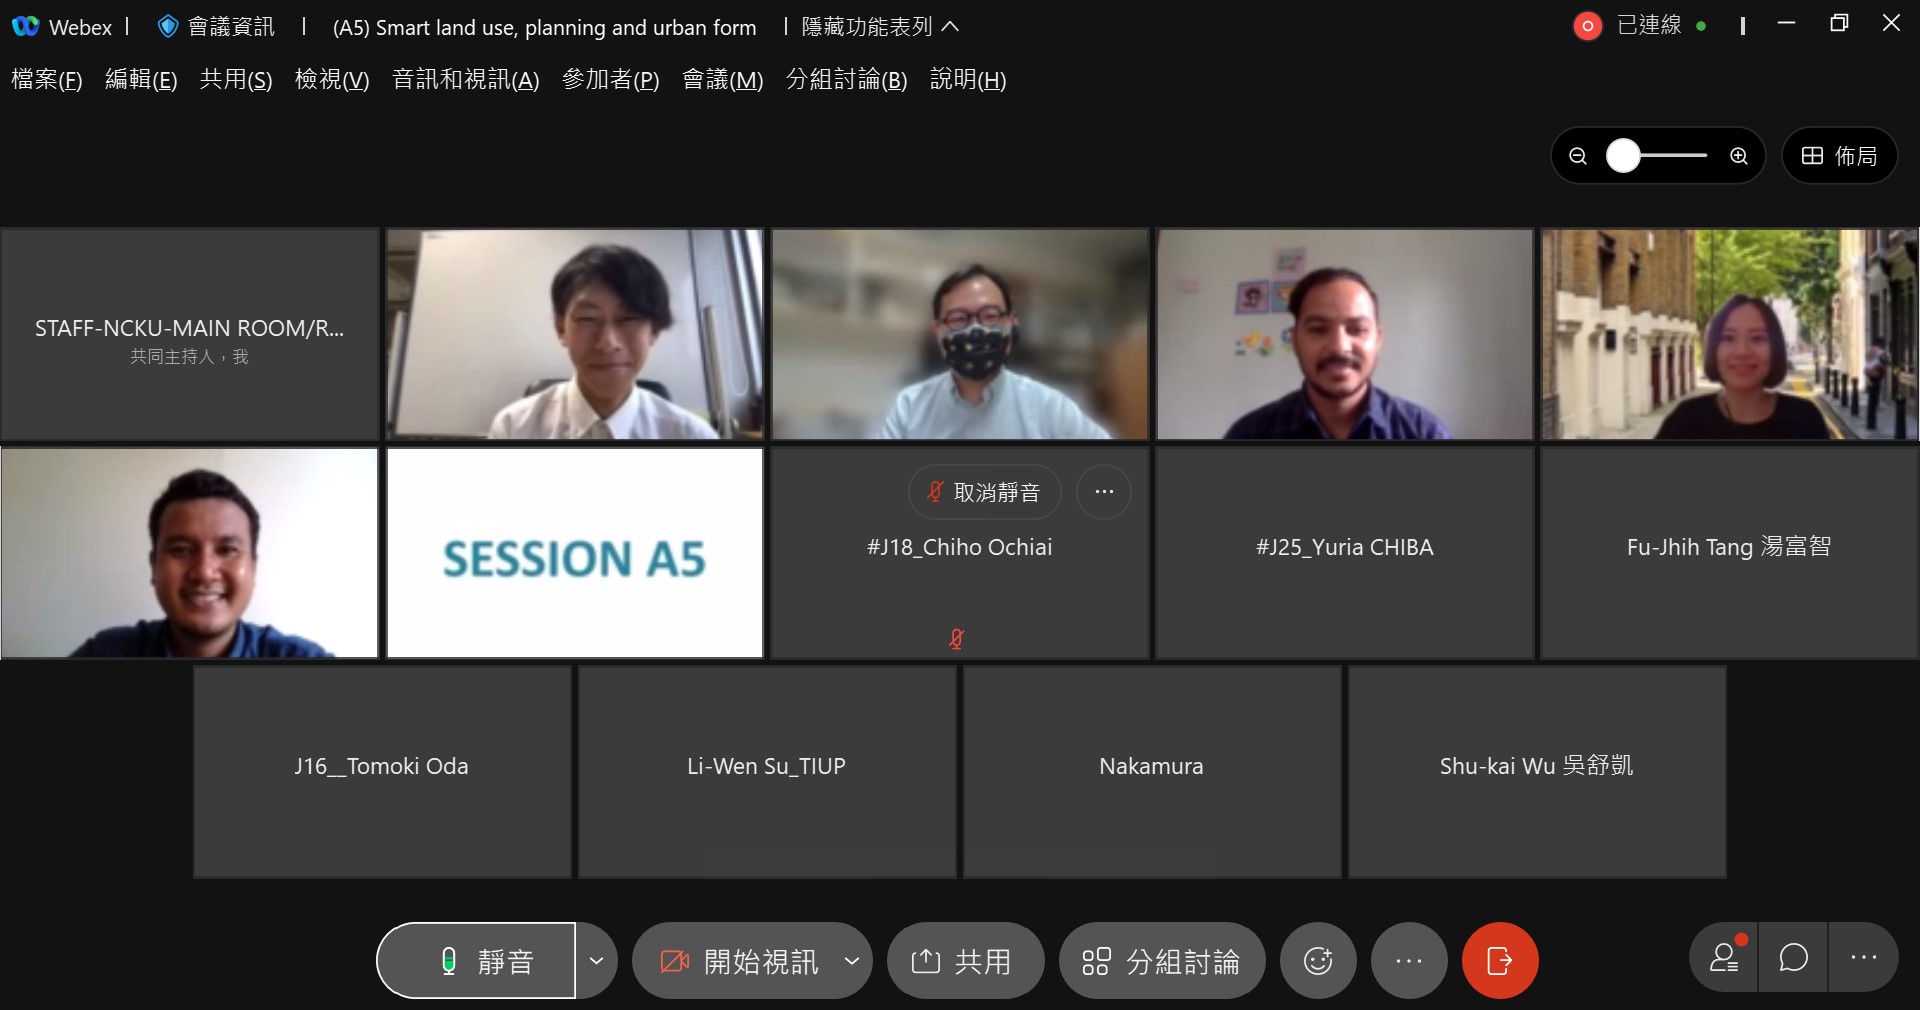Click the 會議資訊 meeting info label

point(231,27)
